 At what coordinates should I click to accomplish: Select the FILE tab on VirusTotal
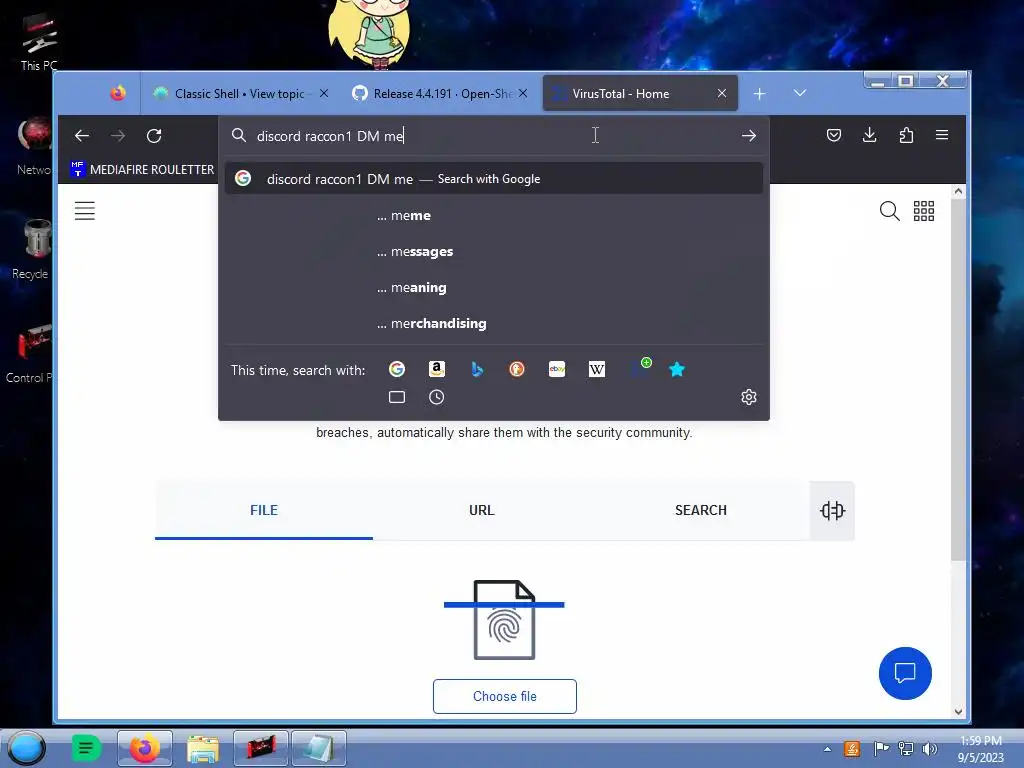tap(264, 510)
